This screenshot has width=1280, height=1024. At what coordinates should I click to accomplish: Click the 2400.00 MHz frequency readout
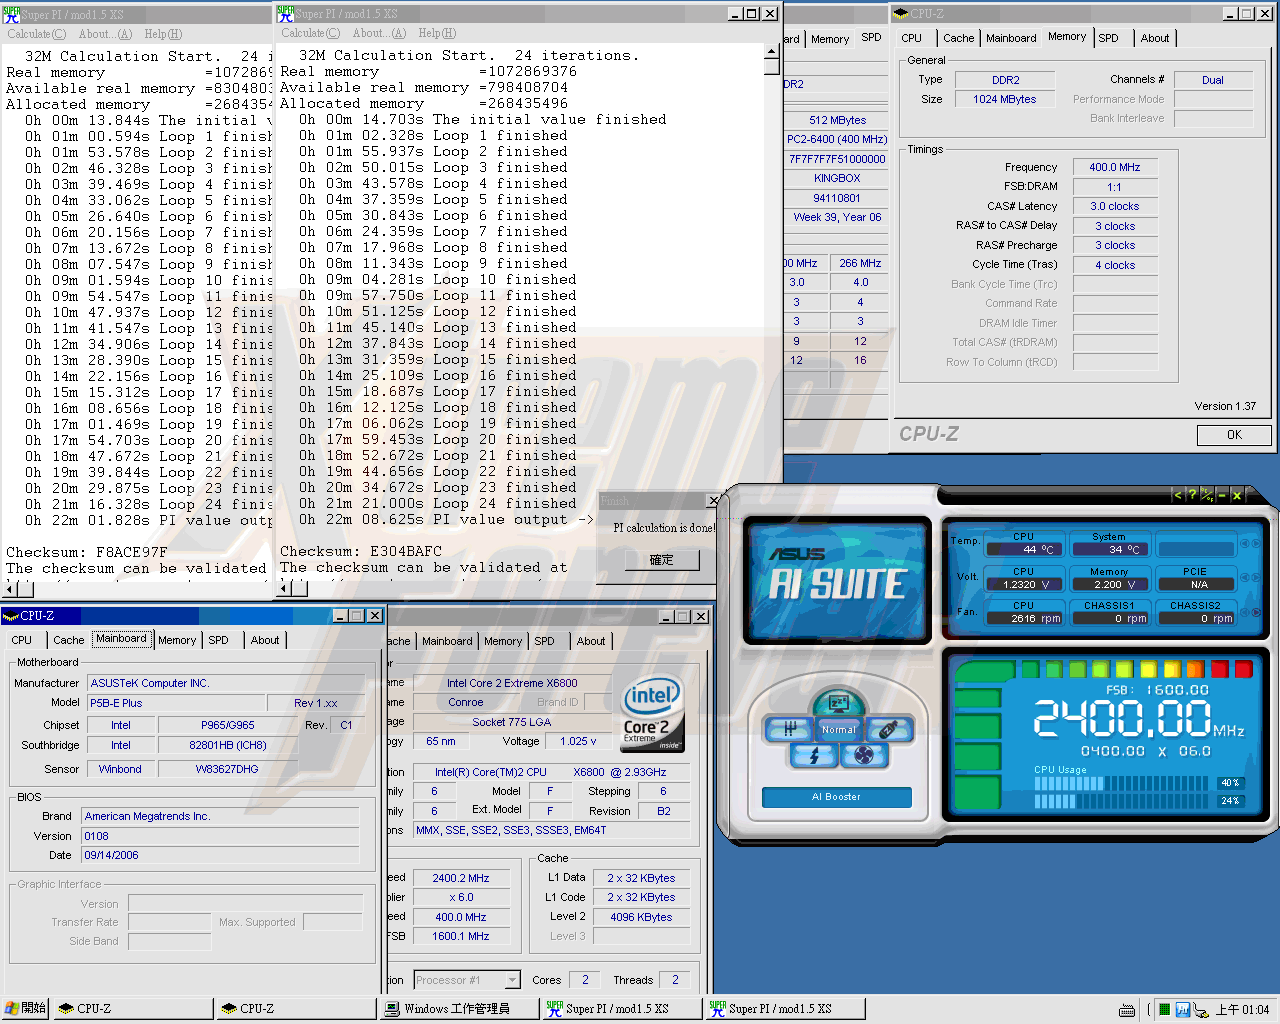tap(1138, 718)
